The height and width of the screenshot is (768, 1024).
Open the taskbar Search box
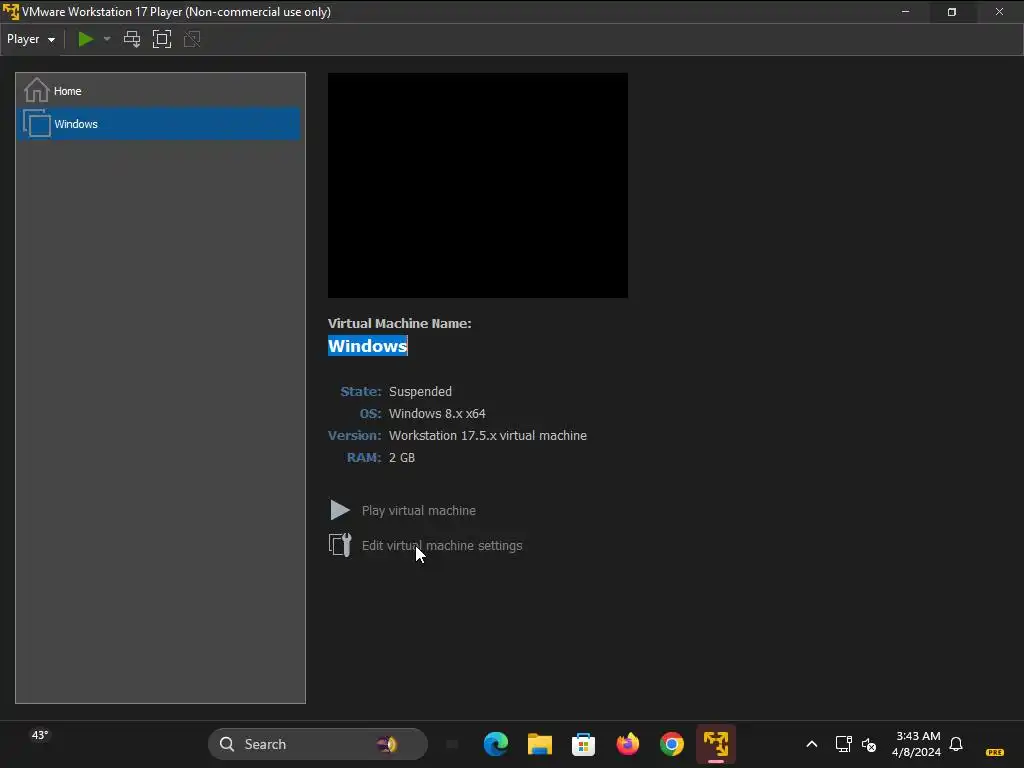317,744
